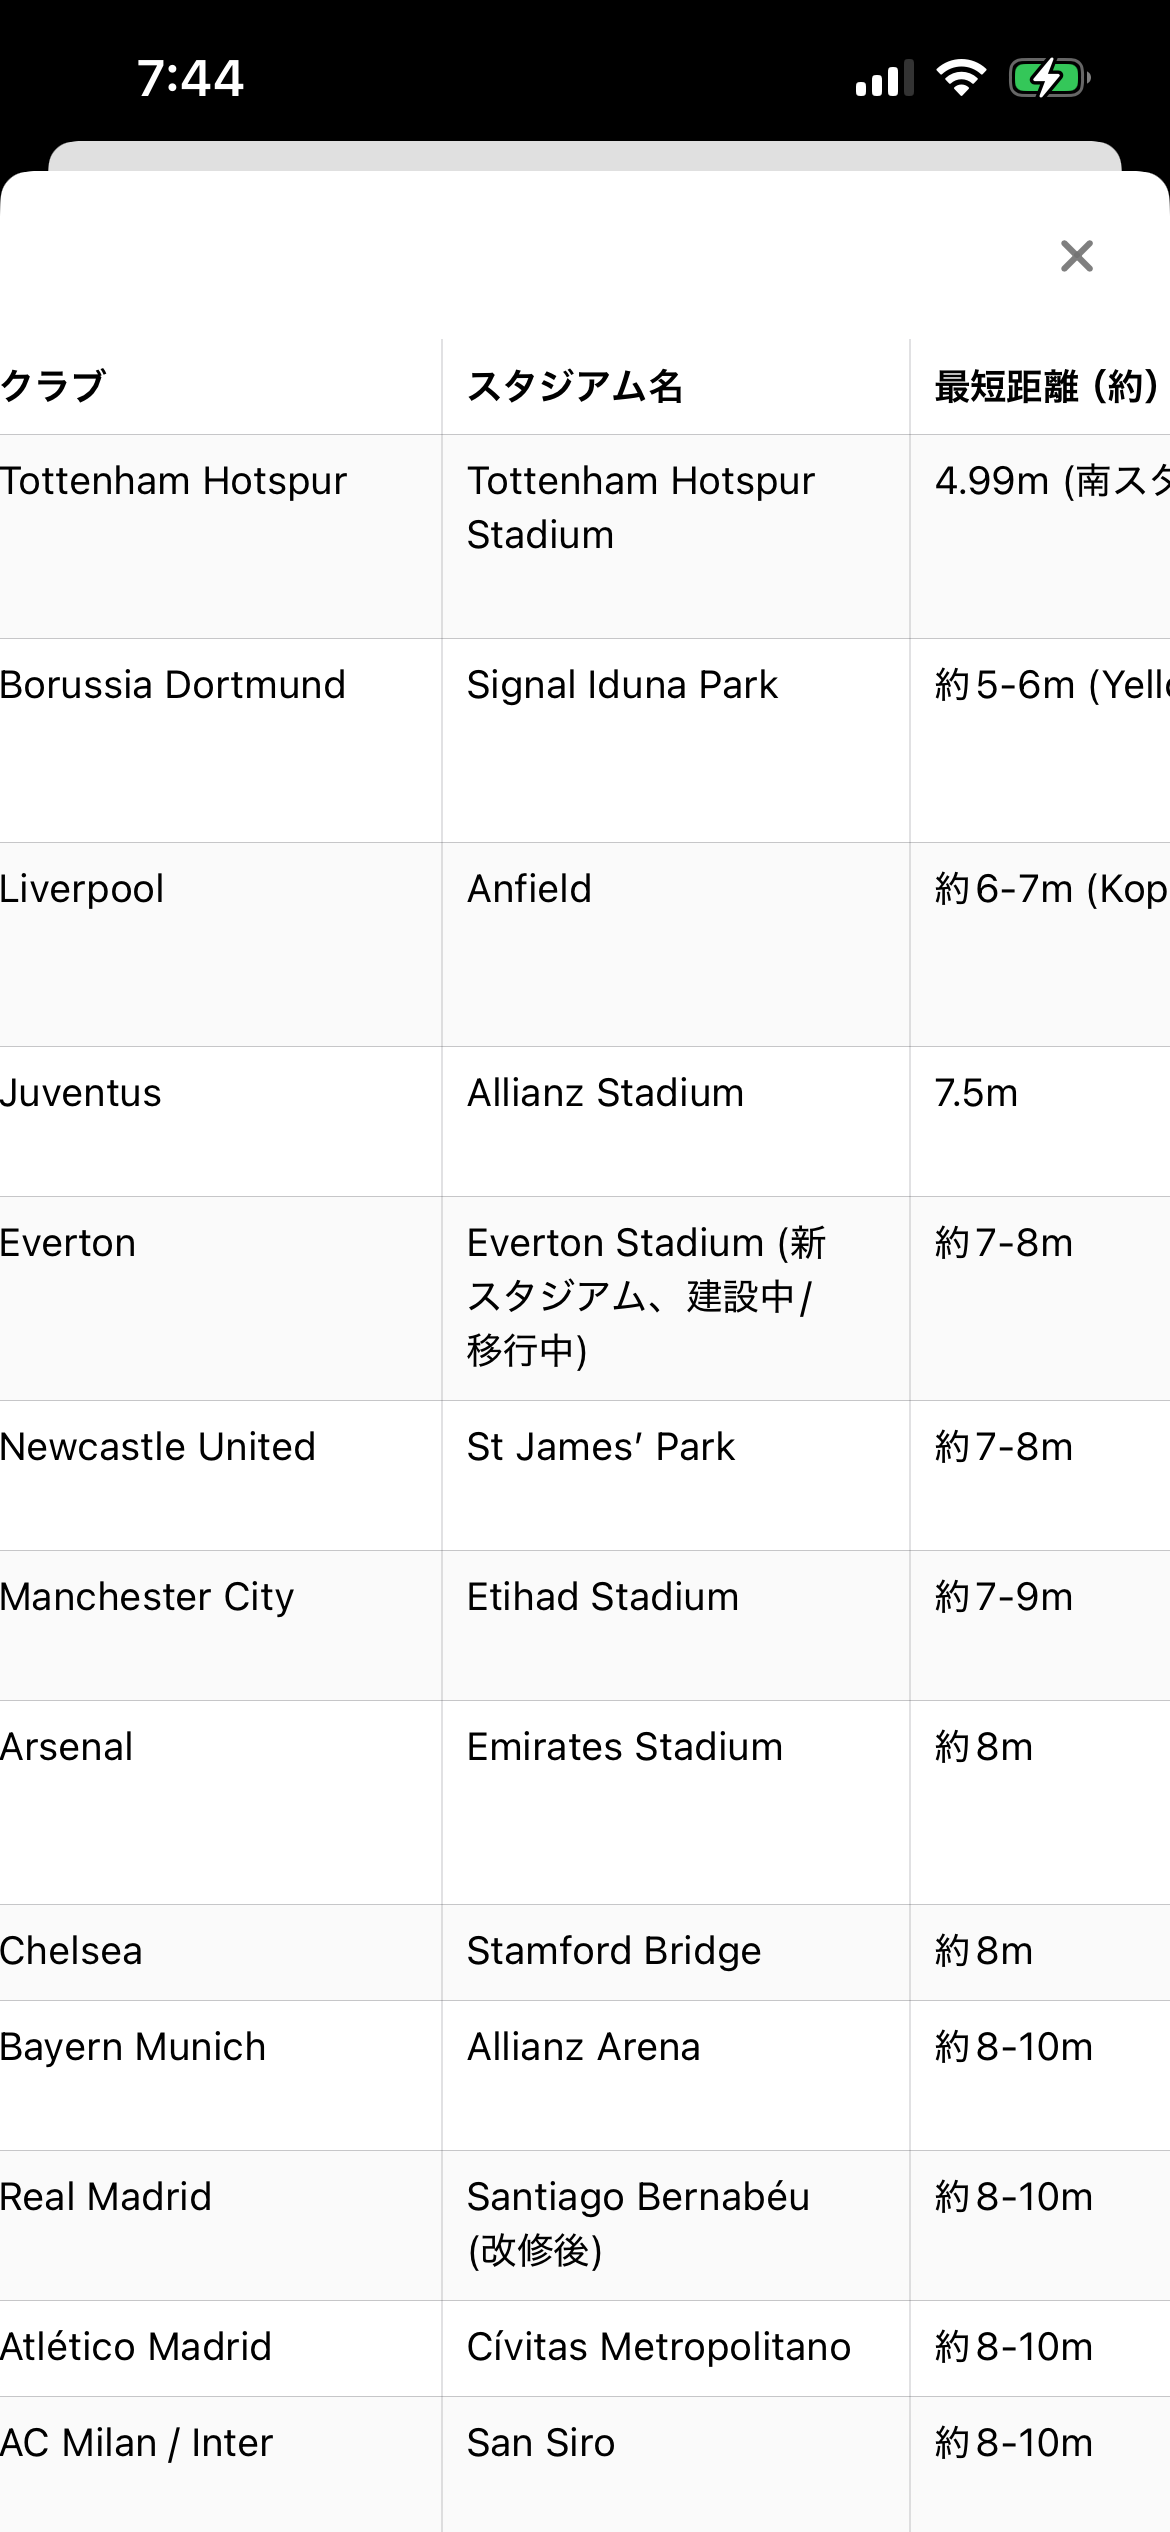This screenshot has width=1170, height=2532.
Task: Tap the Stamford Bridge stadium cell
Action: [x=614, y=1952]
